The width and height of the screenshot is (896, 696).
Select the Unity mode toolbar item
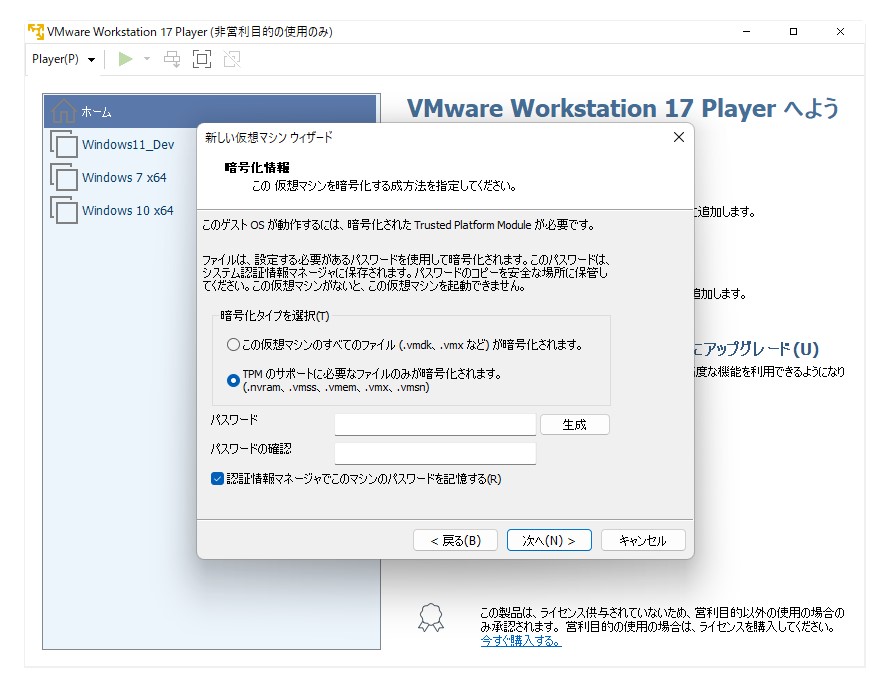pos(231,59)
